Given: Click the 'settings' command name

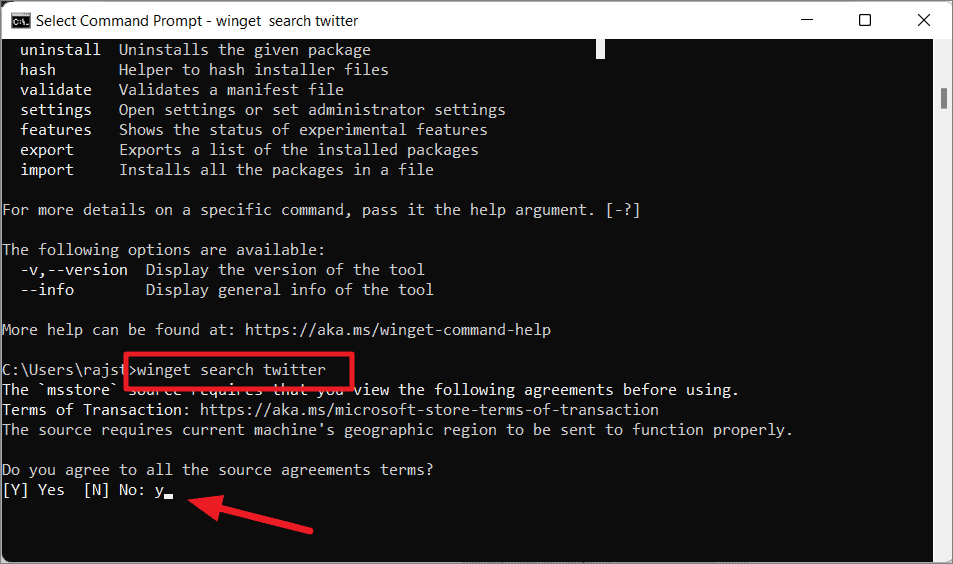Looking at the screenshot, I should tap(56, 110).
